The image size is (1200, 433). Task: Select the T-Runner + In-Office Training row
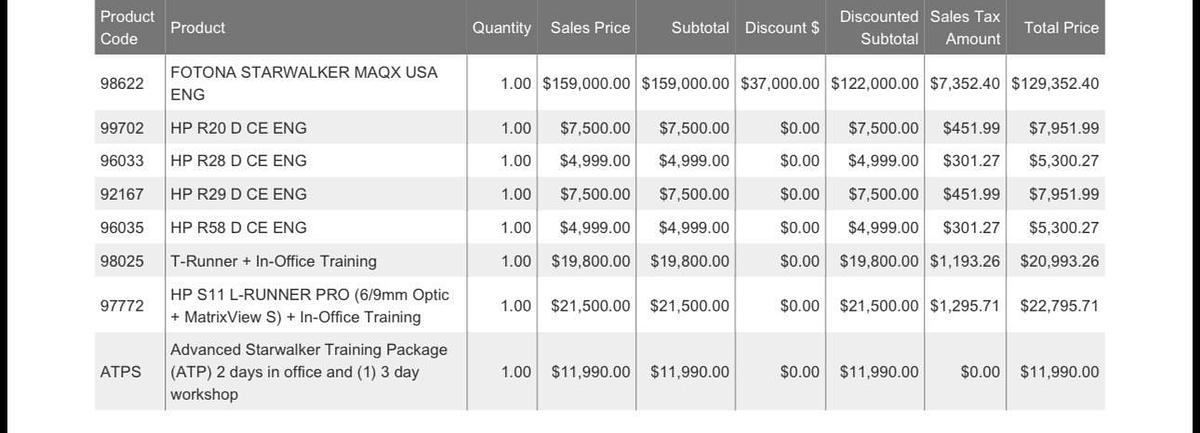[273, 261]
